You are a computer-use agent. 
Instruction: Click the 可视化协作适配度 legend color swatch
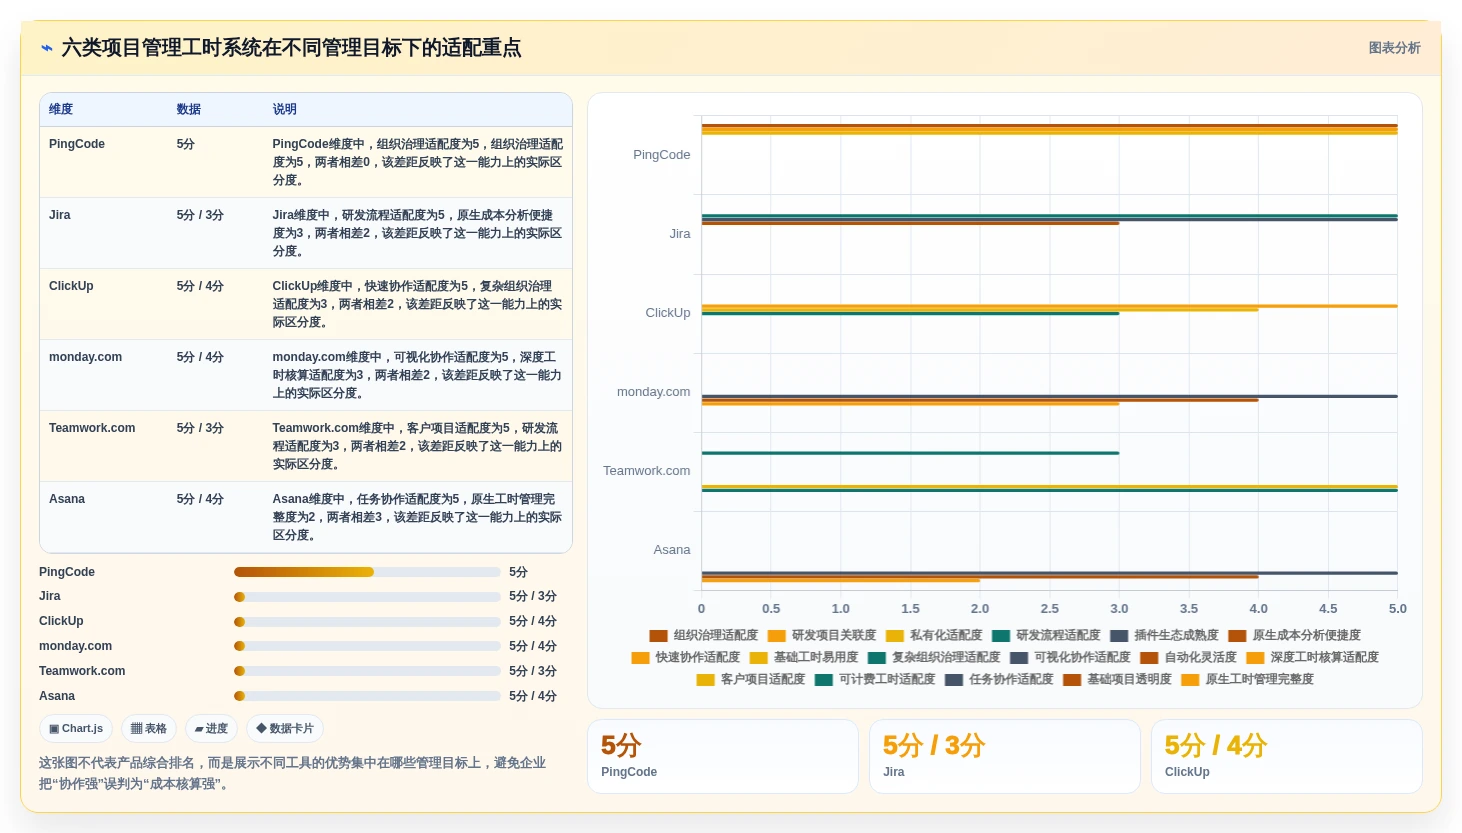coord(1019,658)
